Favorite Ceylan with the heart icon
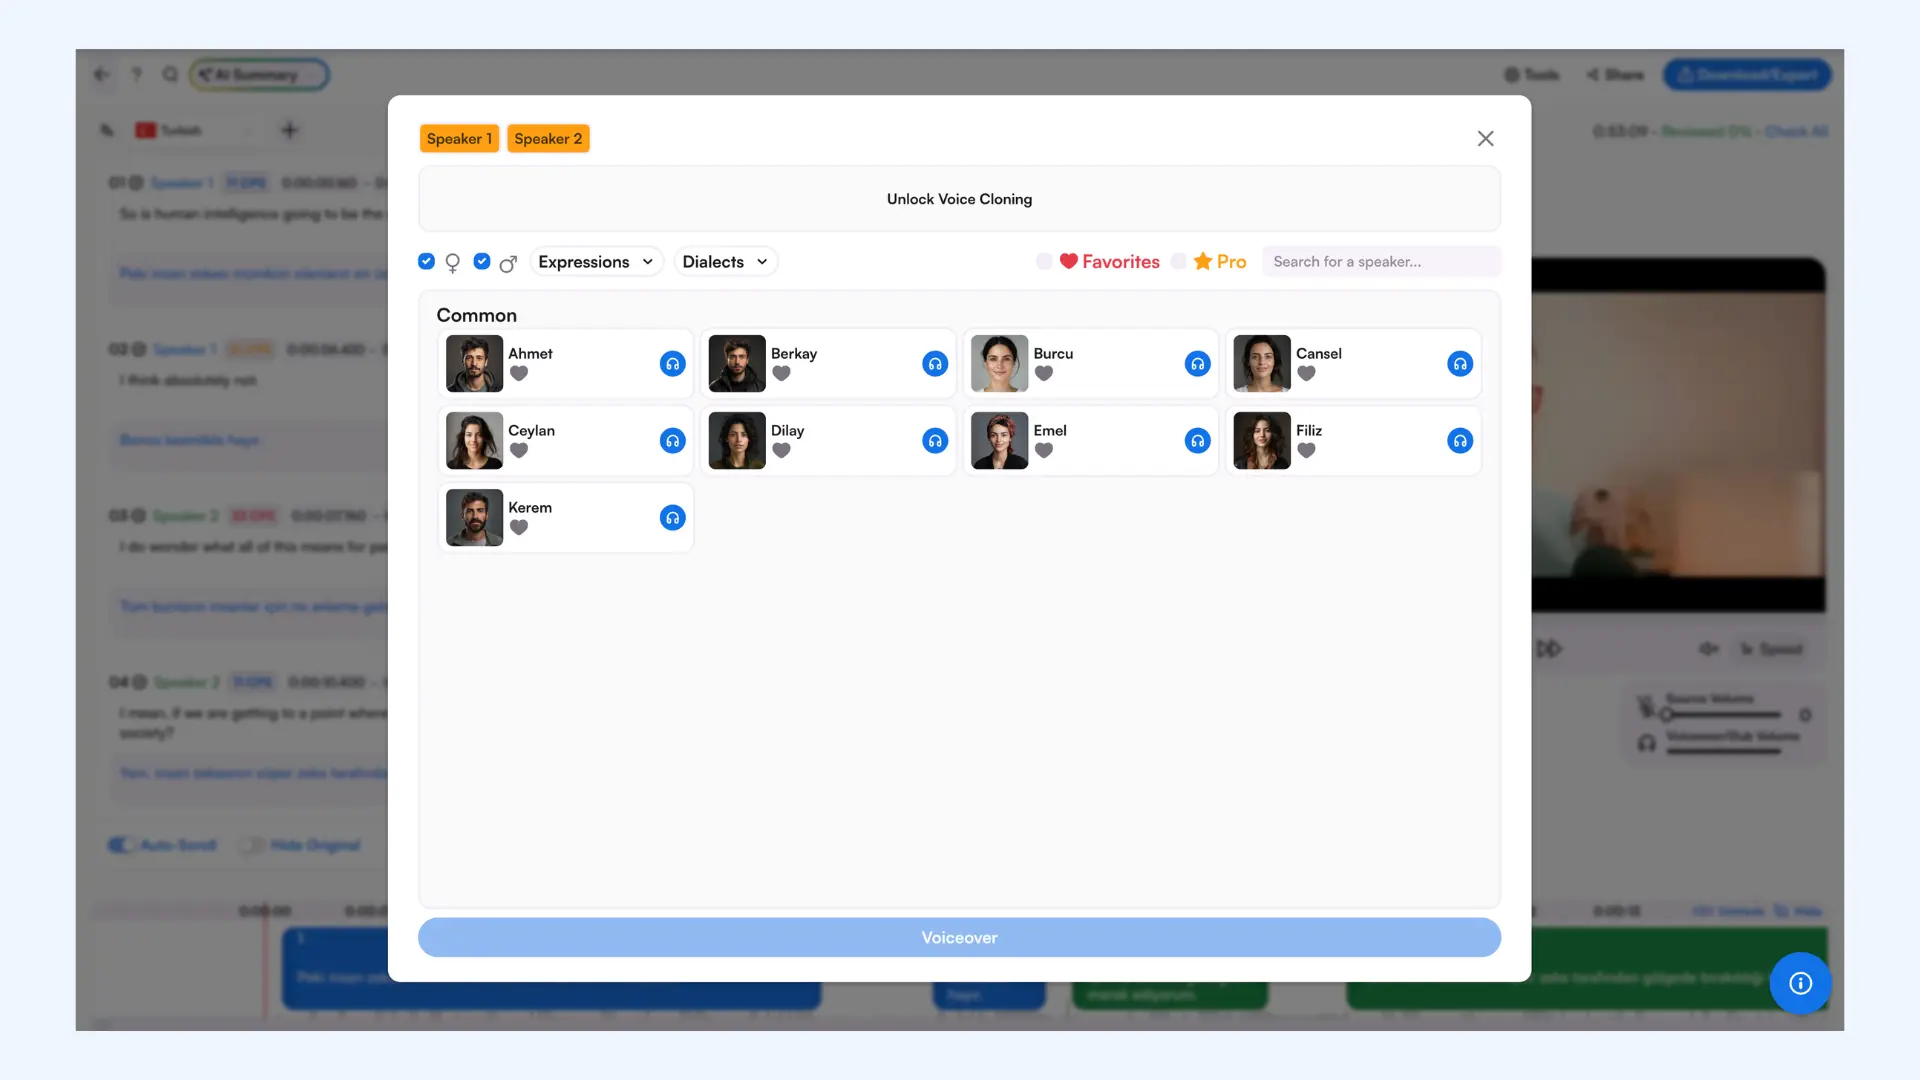This screenshot has width=1920, height=1080. point(518,451)
